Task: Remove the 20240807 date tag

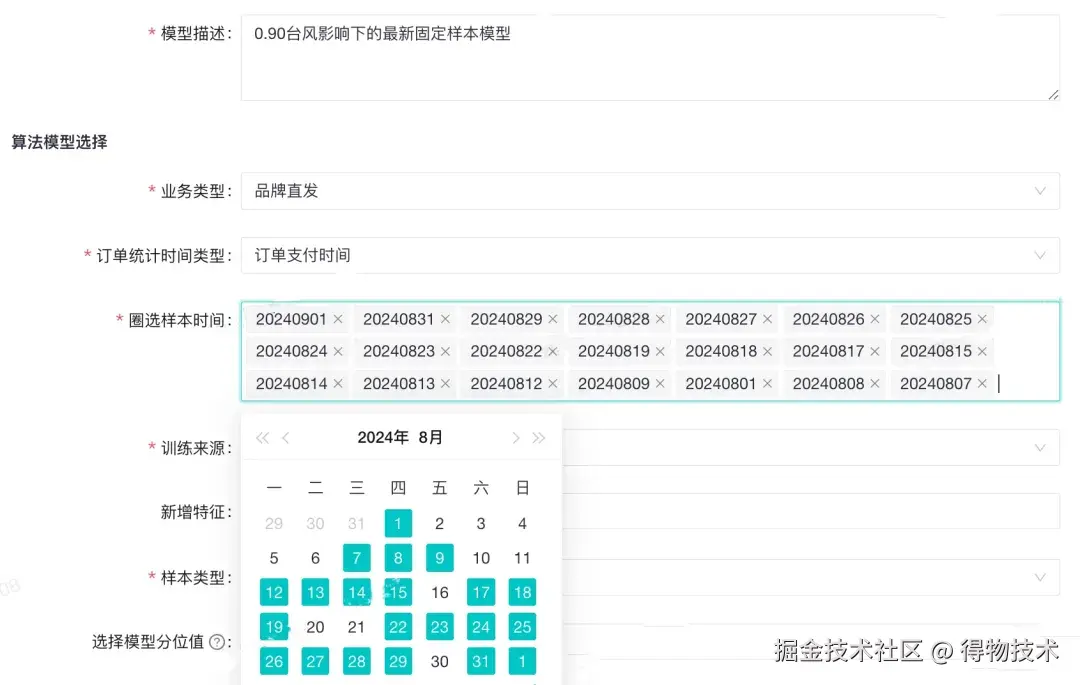Action: (x=982, y=383)
